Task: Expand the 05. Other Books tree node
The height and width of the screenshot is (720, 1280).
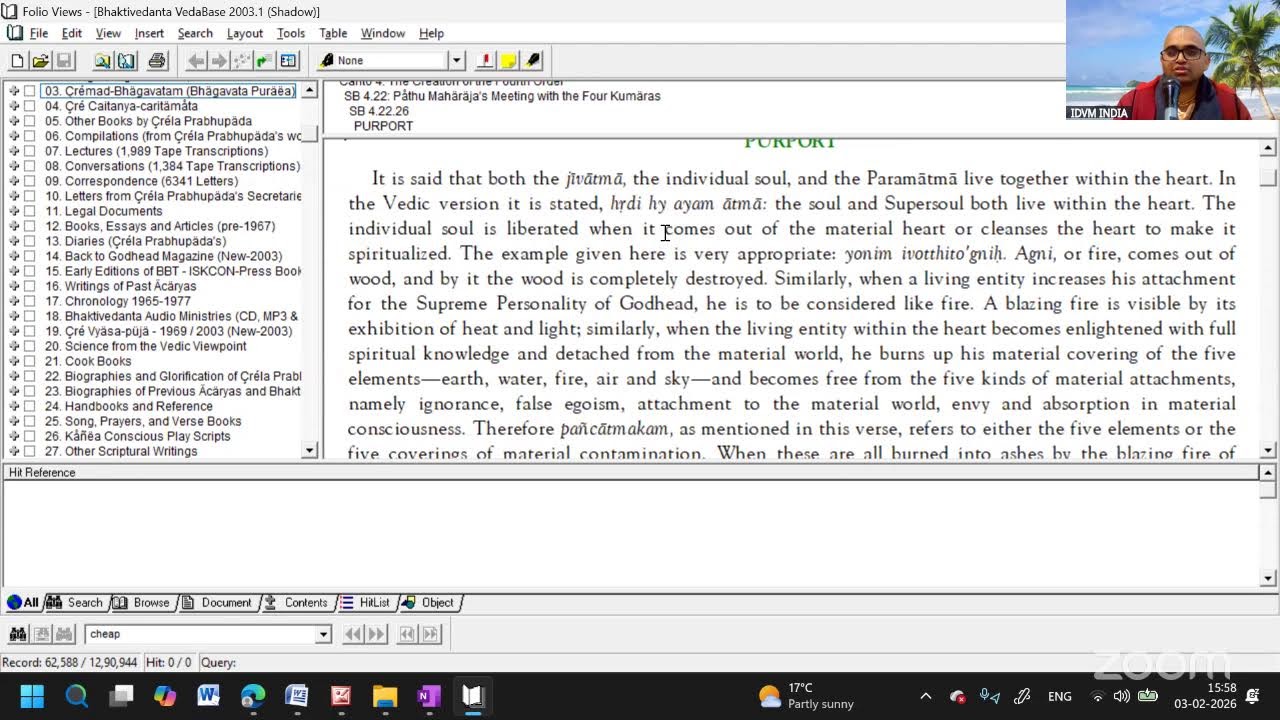Action: (x=14, y=121)
